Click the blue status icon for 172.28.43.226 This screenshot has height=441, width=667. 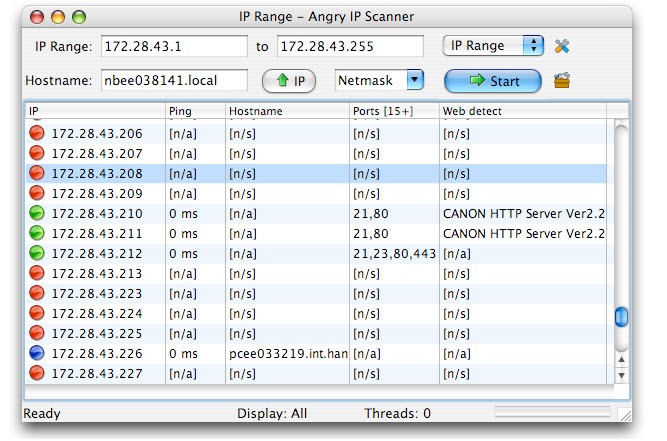click(x=37, y=353)
